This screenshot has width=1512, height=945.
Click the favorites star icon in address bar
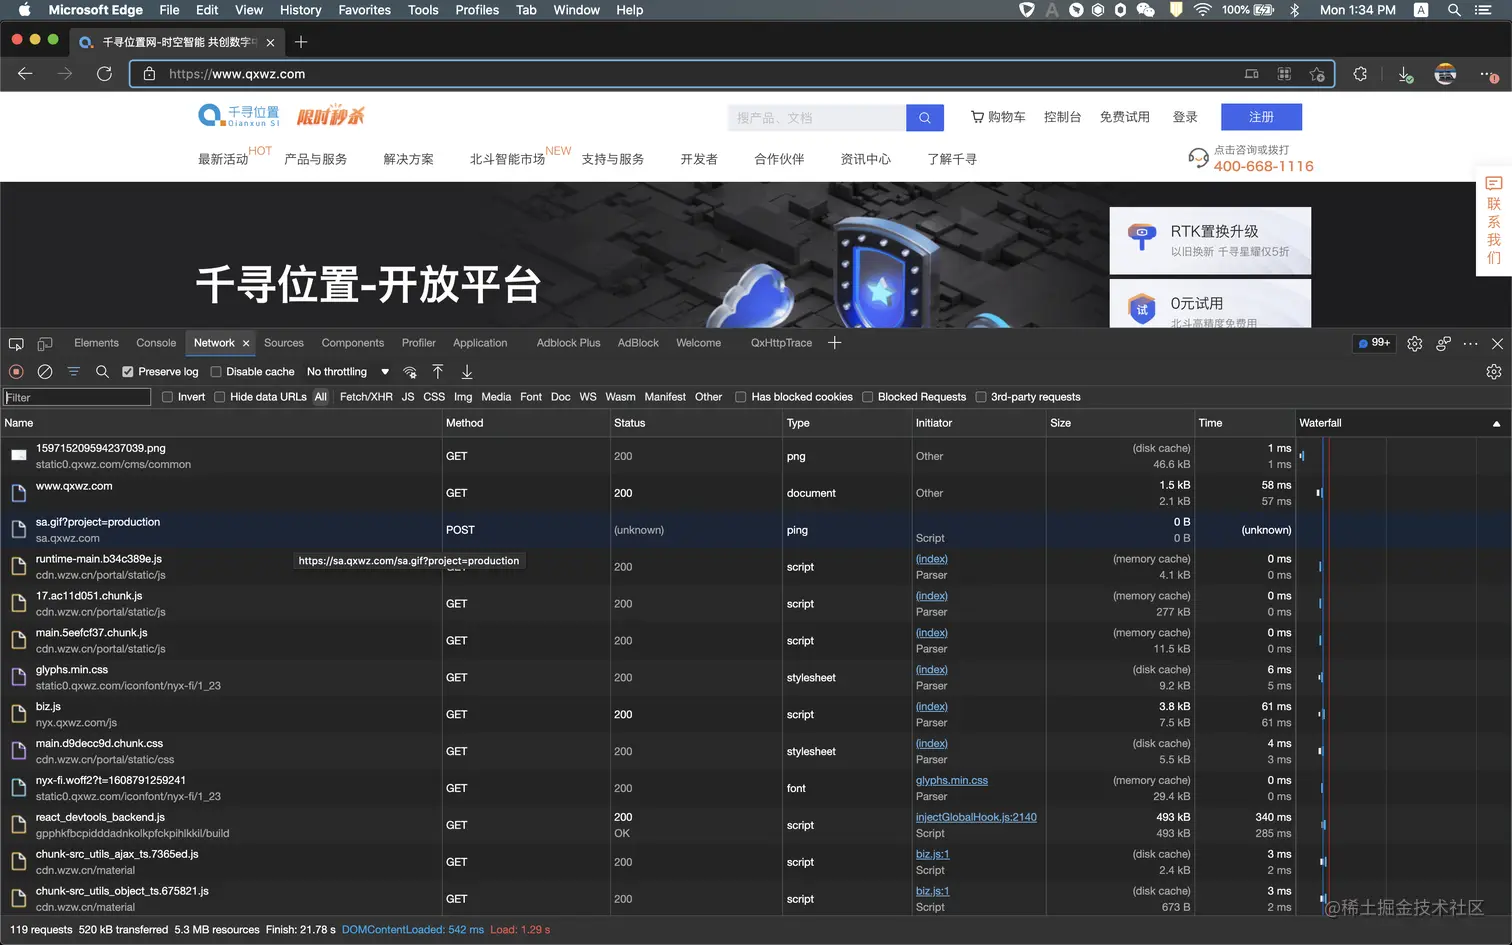(1317, 74)
